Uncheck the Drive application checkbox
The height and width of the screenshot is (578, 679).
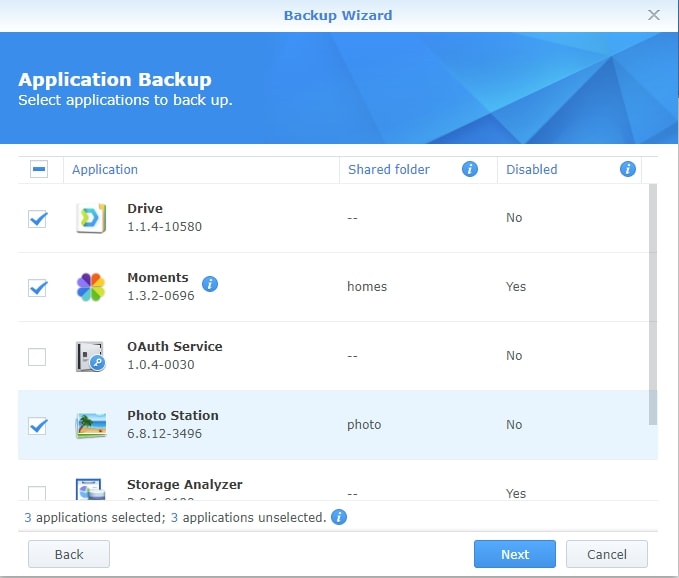pyautogui.click(x=37, y=219)
